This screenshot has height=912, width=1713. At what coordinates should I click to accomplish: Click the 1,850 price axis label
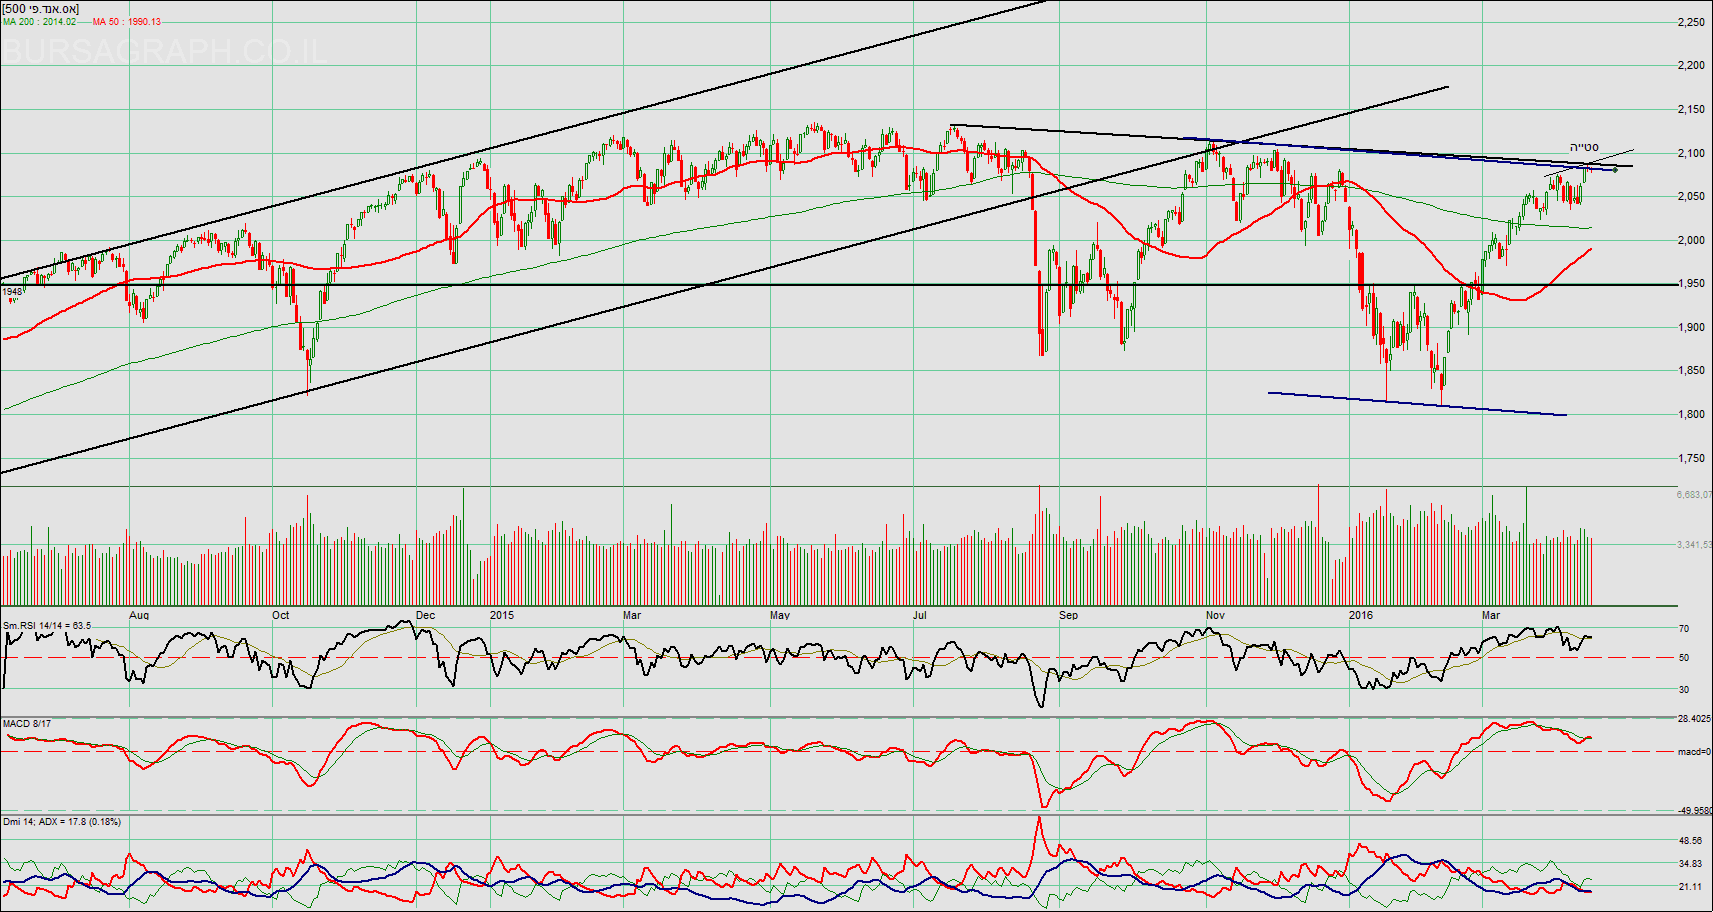click(1691, 371)
